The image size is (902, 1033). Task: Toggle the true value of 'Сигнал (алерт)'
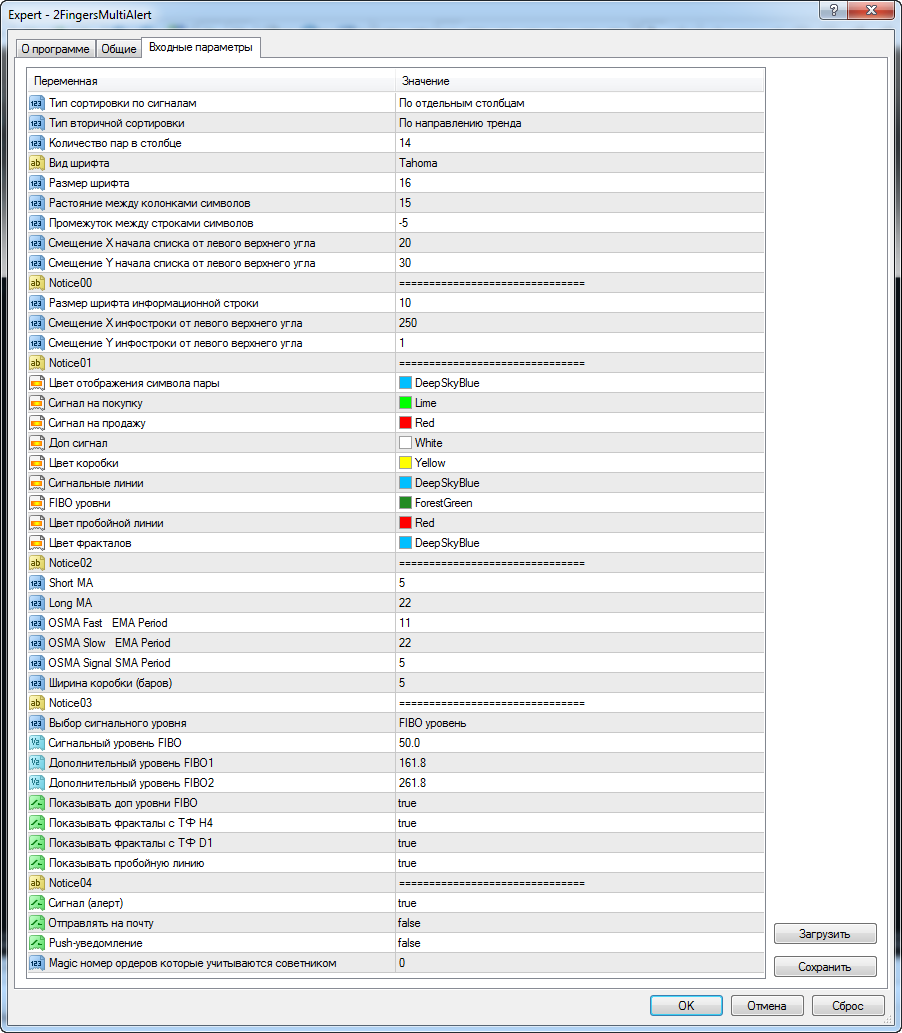(x=580, y=903)
